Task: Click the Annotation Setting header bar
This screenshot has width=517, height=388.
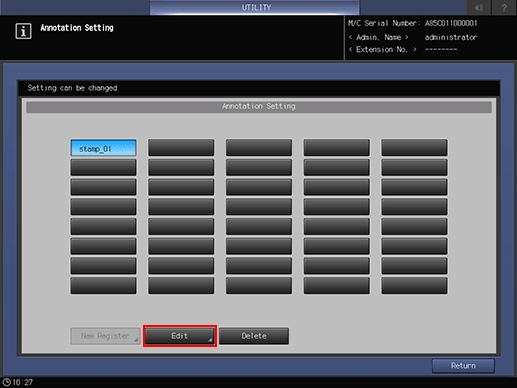Action: [x=259, y=107]
